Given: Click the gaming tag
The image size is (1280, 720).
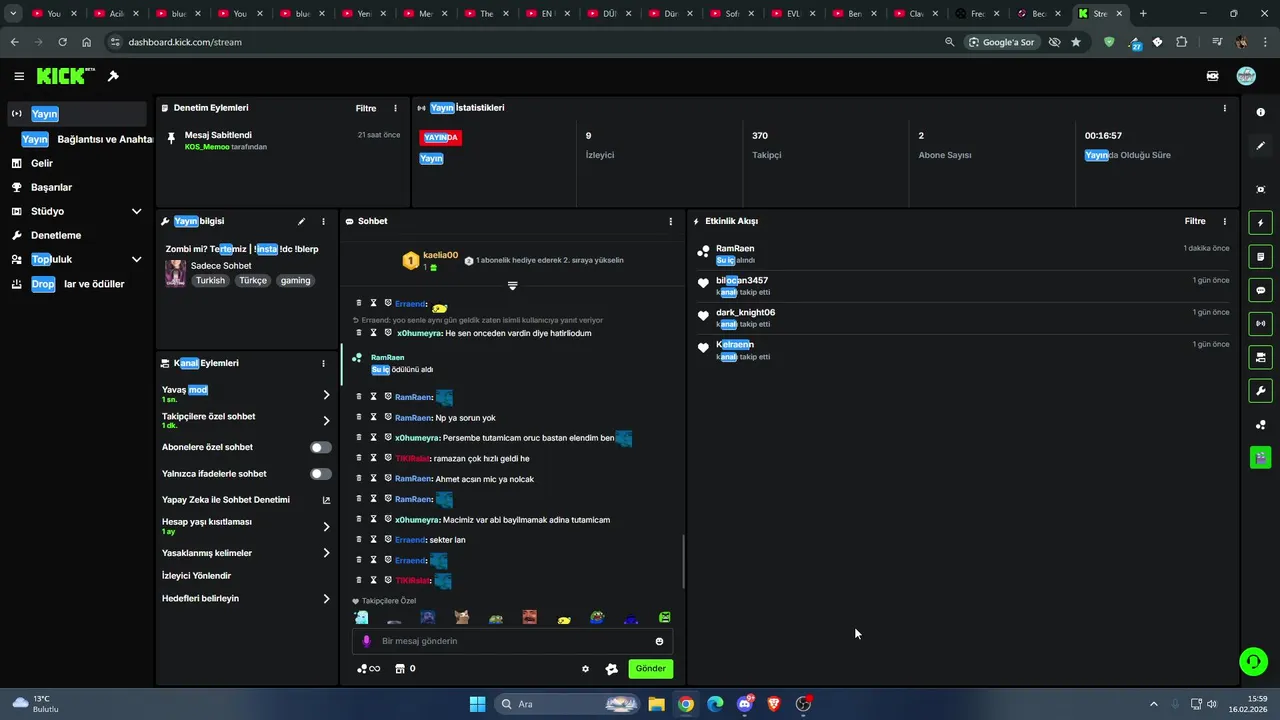Looking at the screenshot, I should click(295, 281).
